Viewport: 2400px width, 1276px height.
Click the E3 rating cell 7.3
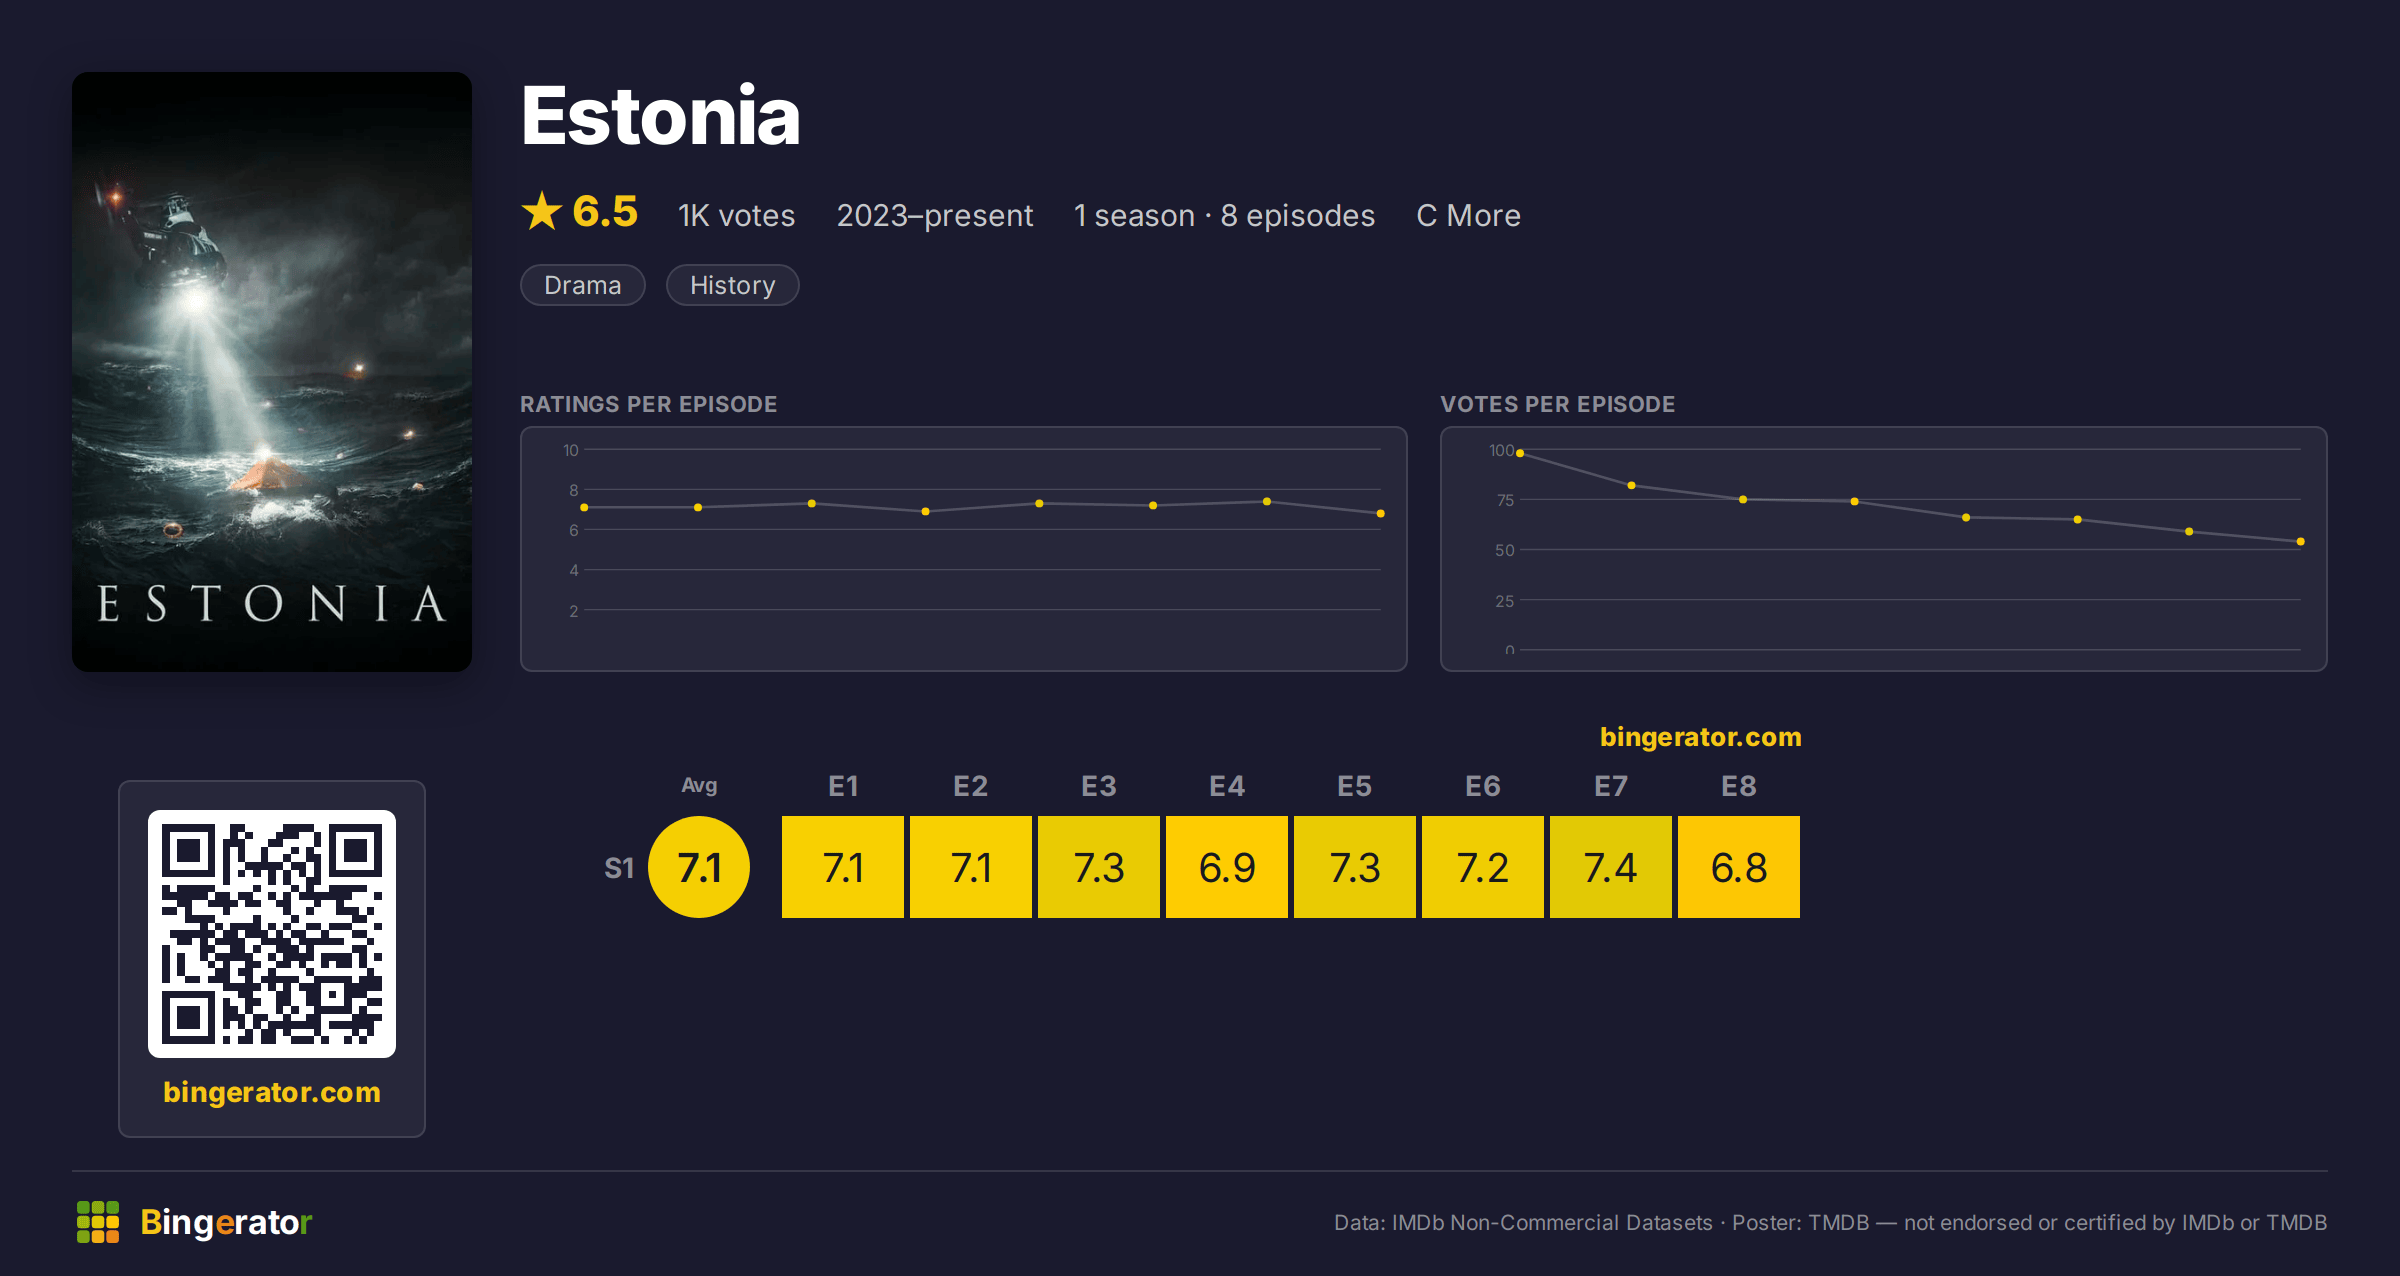(1099, 867)
